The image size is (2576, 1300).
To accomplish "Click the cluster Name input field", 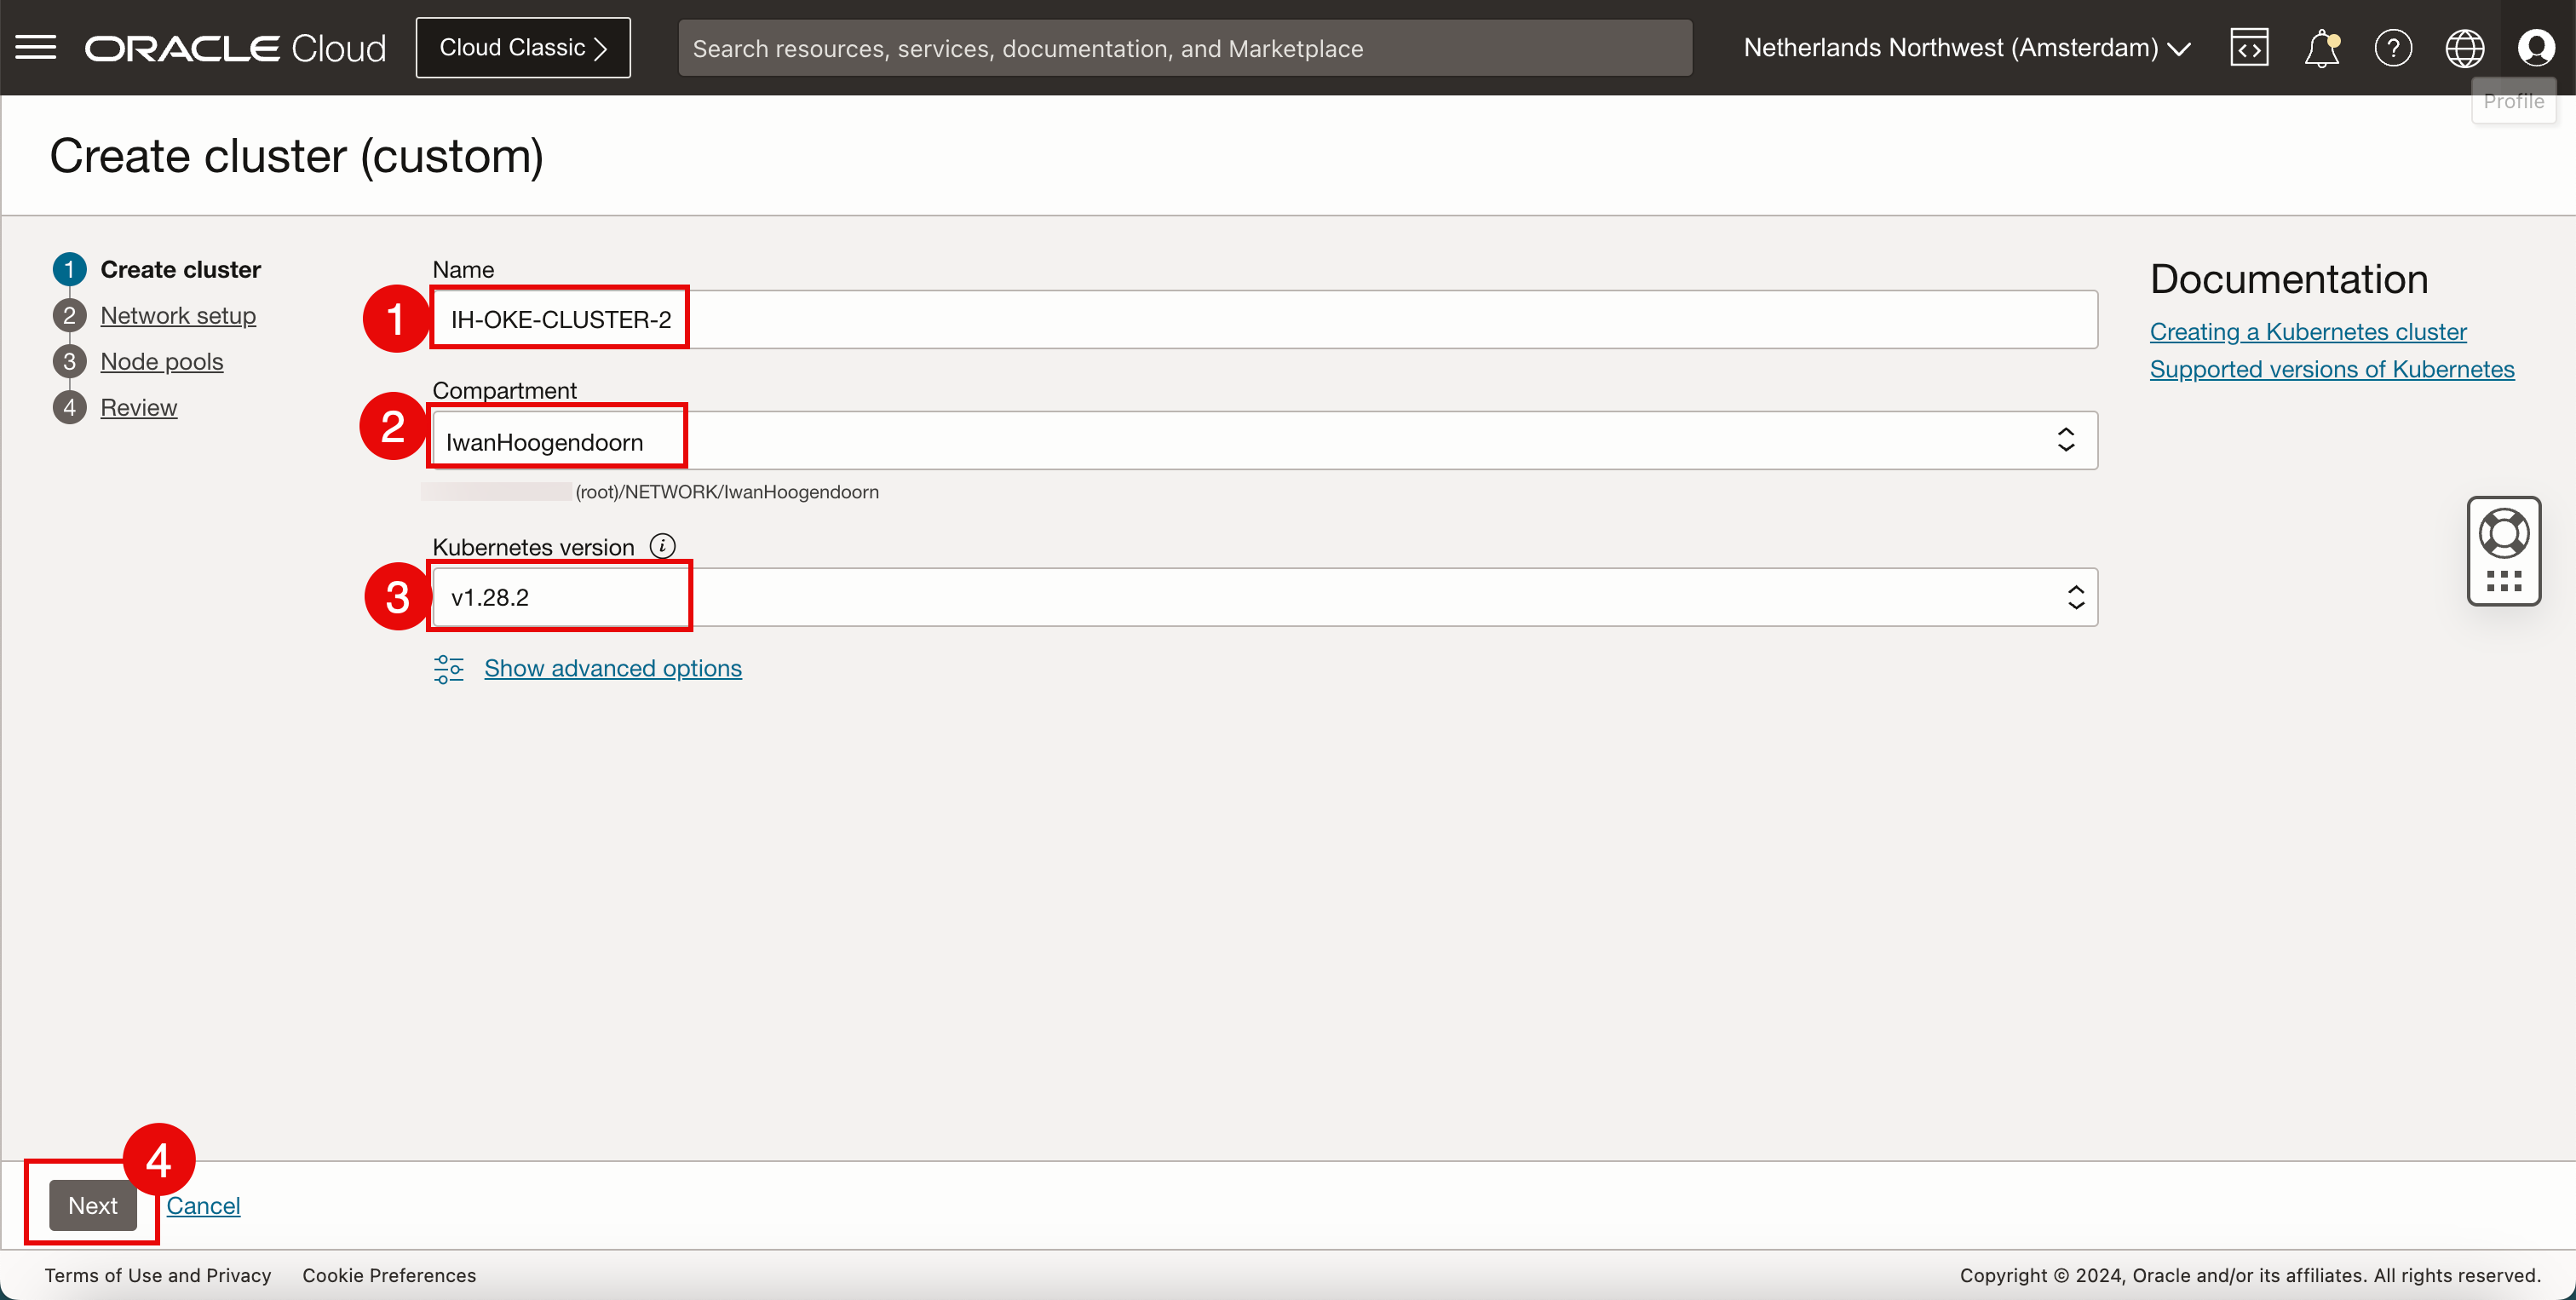I will [1264, 320].
